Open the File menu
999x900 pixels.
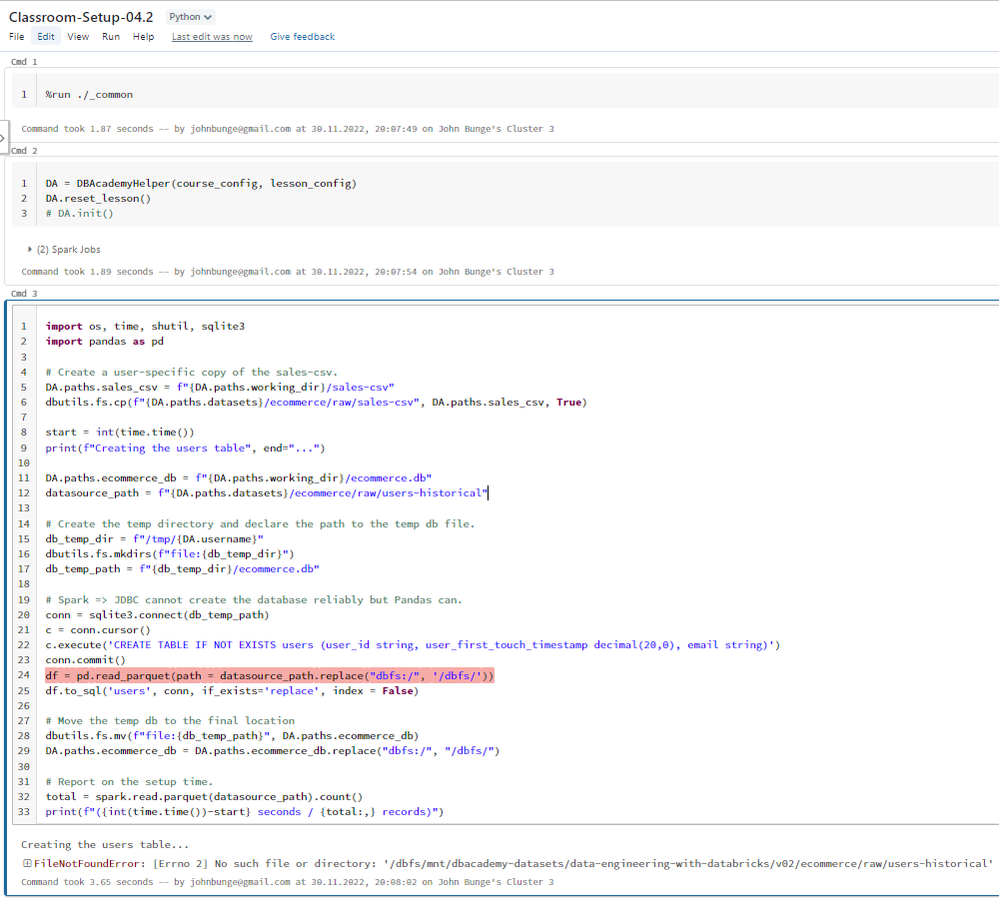click(x=17, y=37)
